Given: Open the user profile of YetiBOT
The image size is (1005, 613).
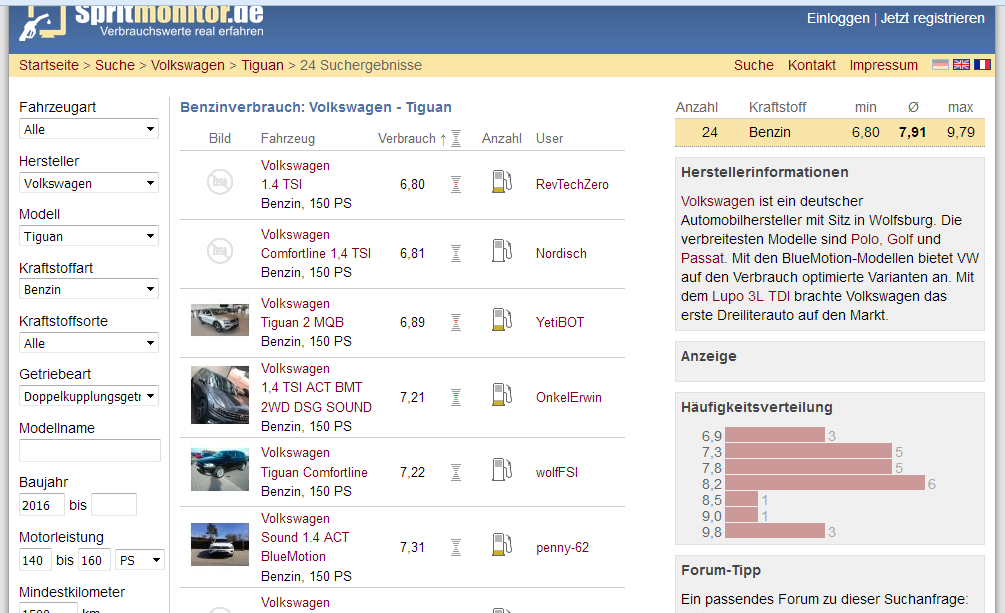Looking at the screenshot, I should [x=560, y=323].
